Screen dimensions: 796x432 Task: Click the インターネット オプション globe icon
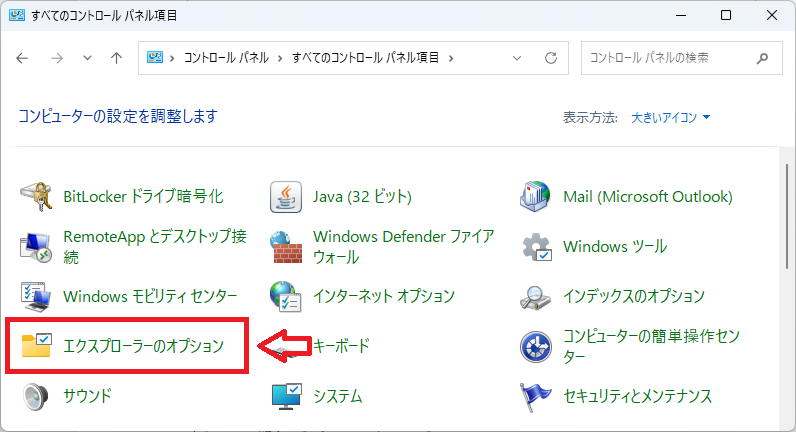286,296
